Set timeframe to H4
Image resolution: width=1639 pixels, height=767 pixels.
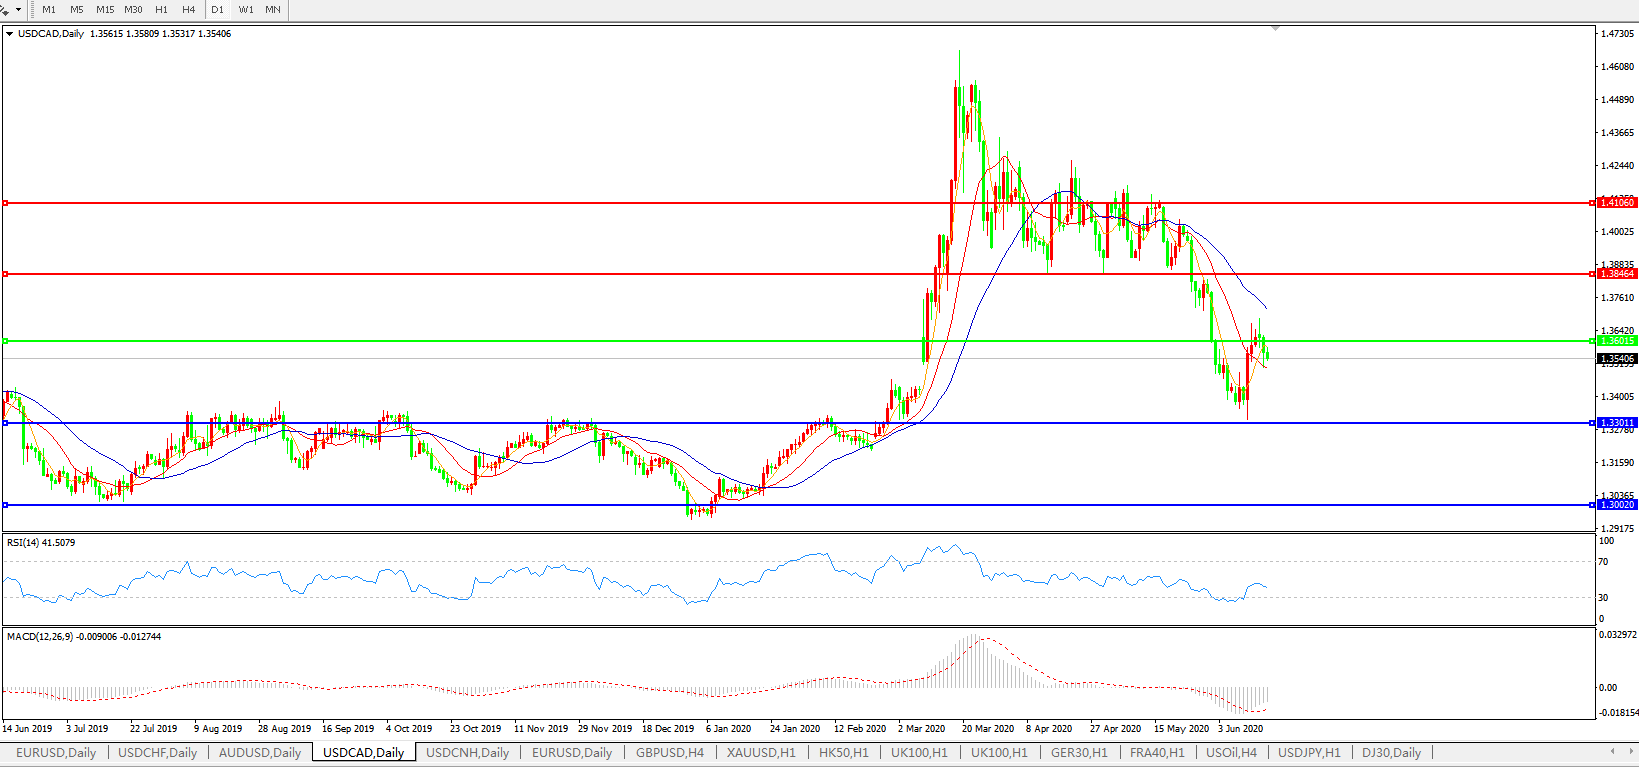189,9
